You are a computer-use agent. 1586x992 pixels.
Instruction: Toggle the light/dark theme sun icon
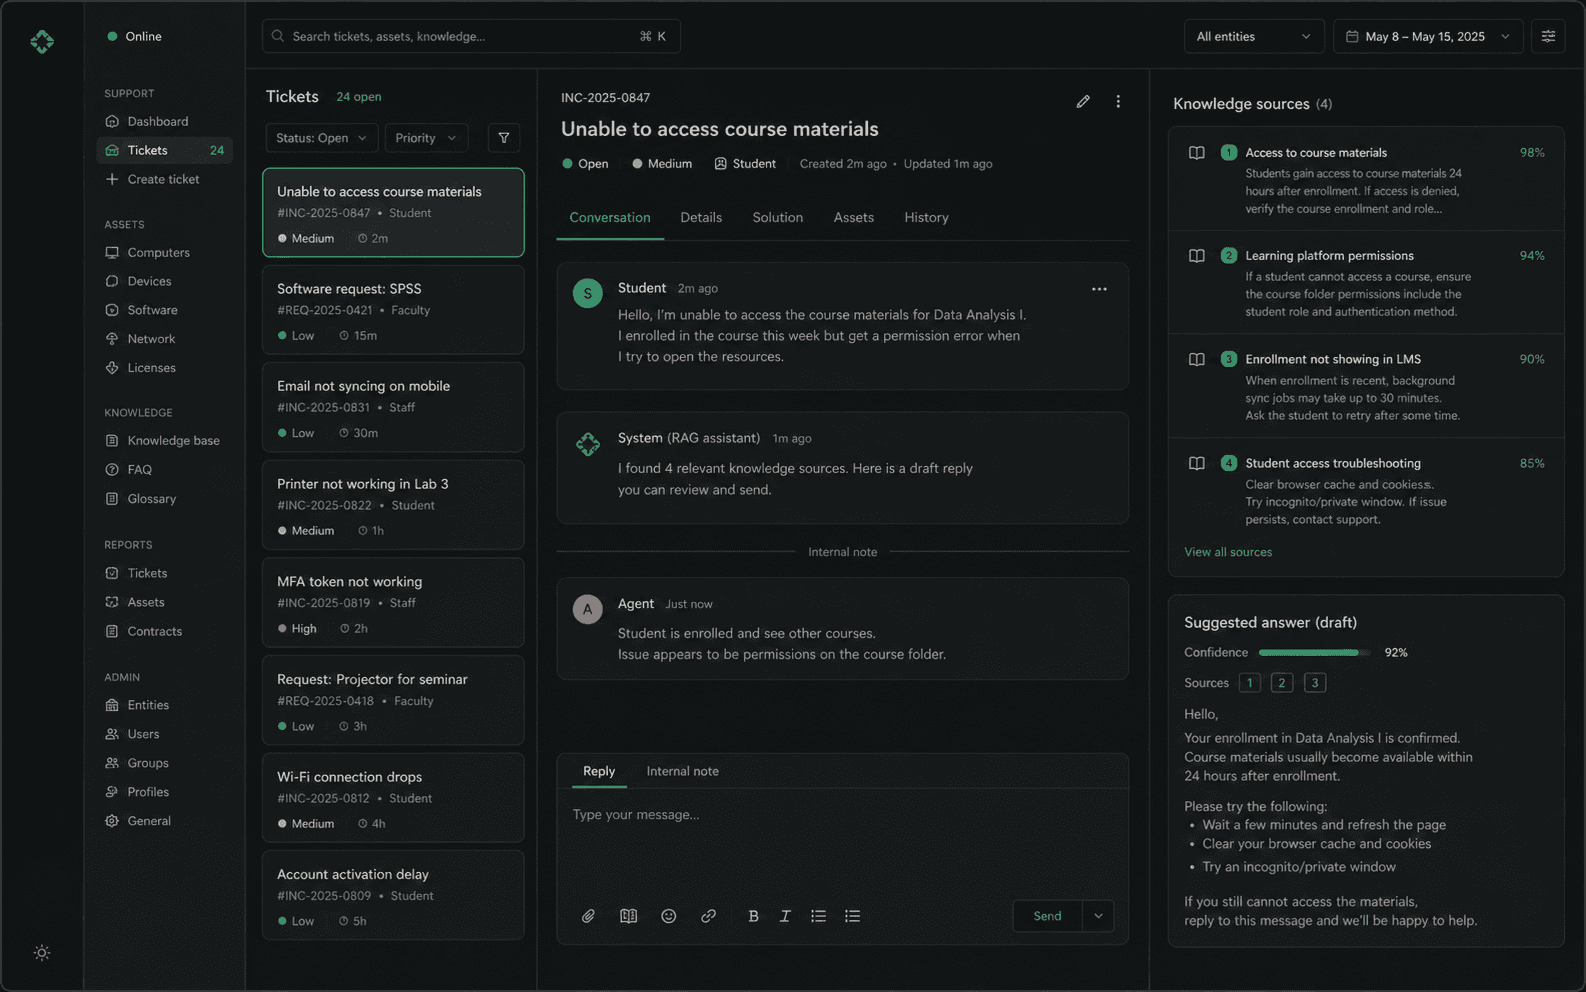pos(42,953)
